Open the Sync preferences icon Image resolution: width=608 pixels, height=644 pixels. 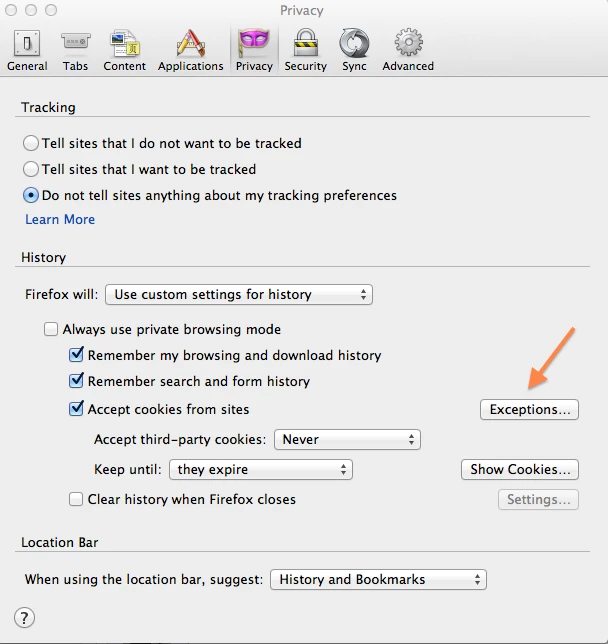(x=354, y=43)
